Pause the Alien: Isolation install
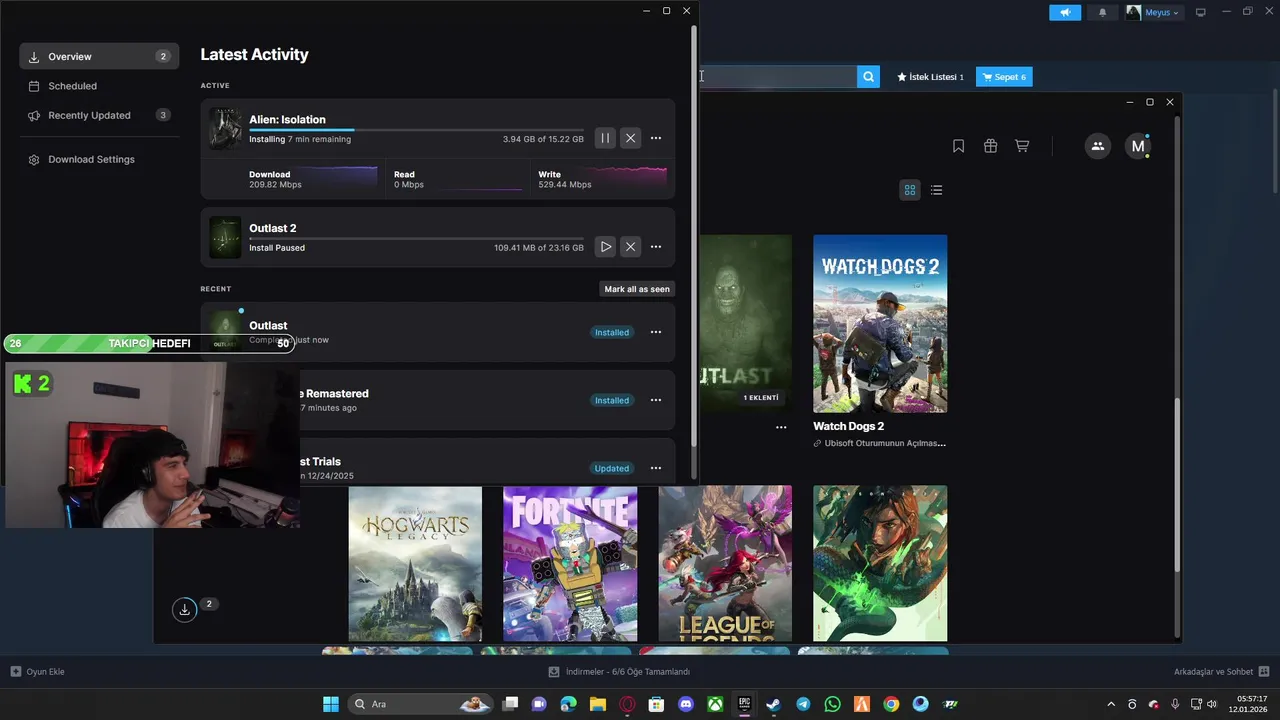Screen dimensions: 1280x720 [x=605, y=138]
